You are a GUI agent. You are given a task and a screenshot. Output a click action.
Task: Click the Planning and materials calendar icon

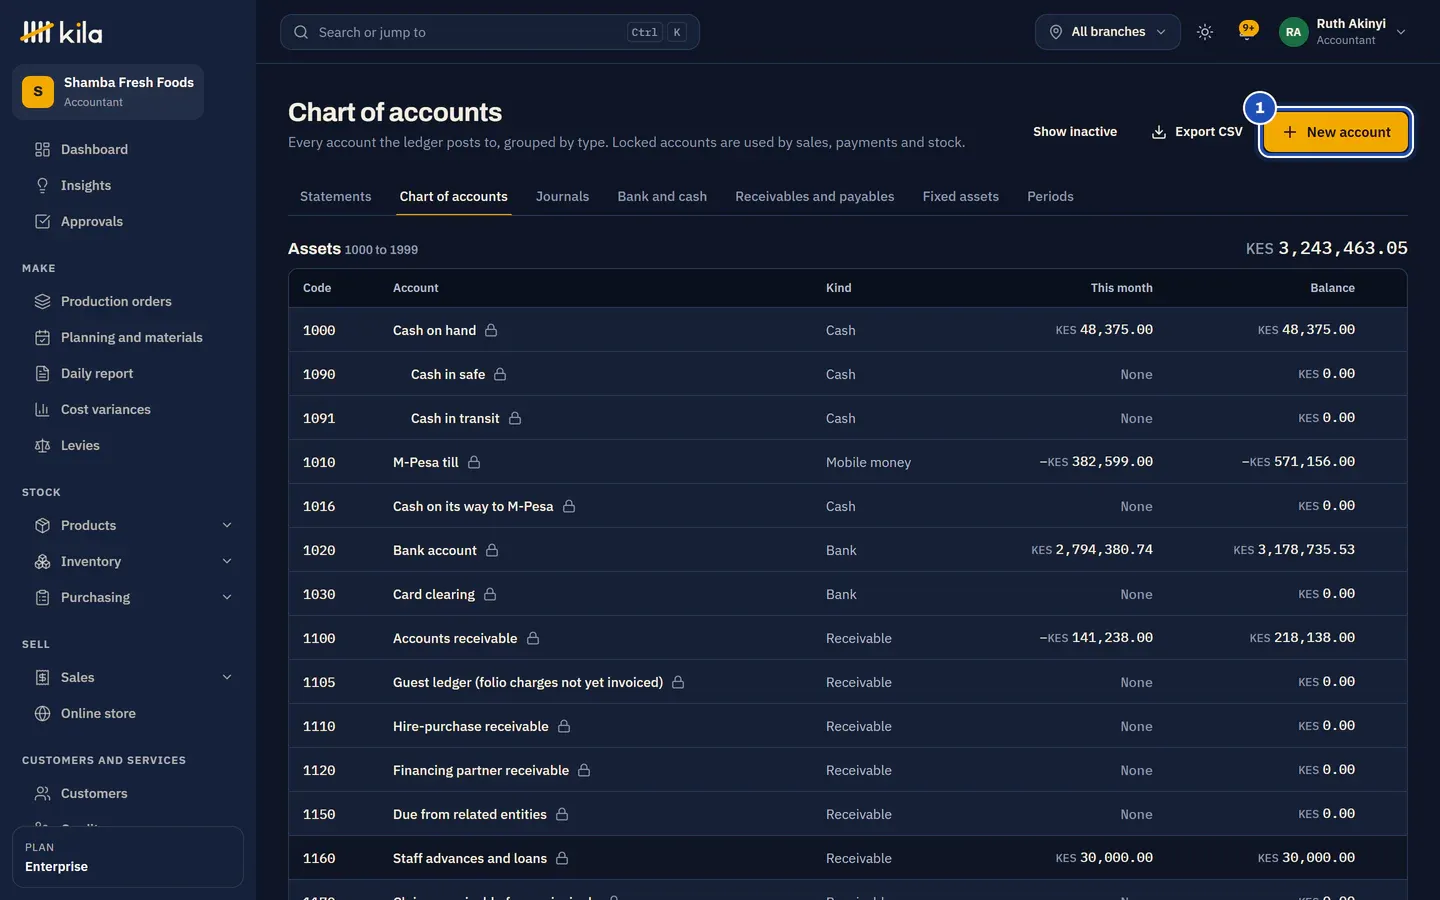tap(42, 338)
